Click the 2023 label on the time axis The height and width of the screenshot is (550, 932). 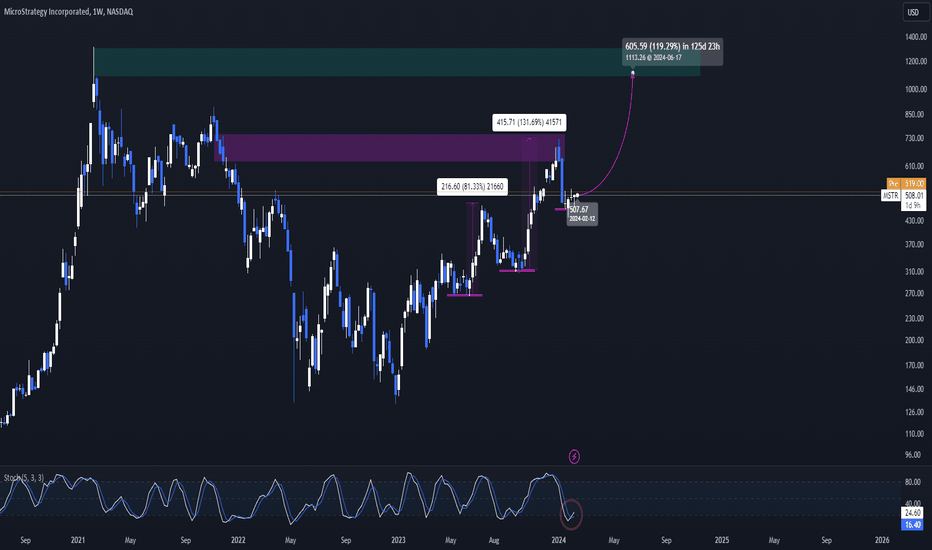coord(398,540)
